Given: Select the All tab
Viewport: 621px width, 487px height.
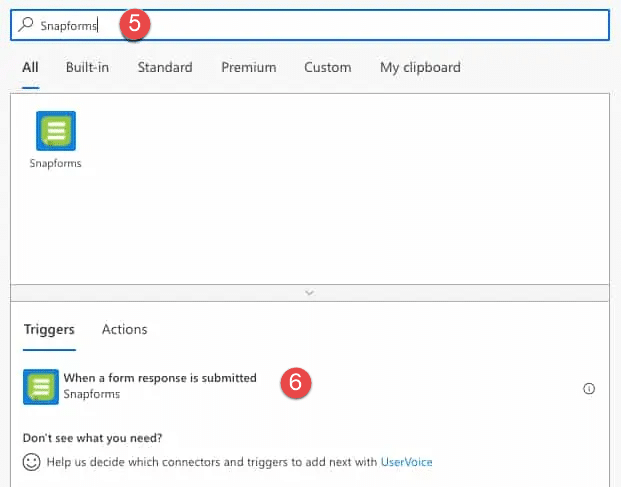Looking at the screenshot, I should point(30,67).
